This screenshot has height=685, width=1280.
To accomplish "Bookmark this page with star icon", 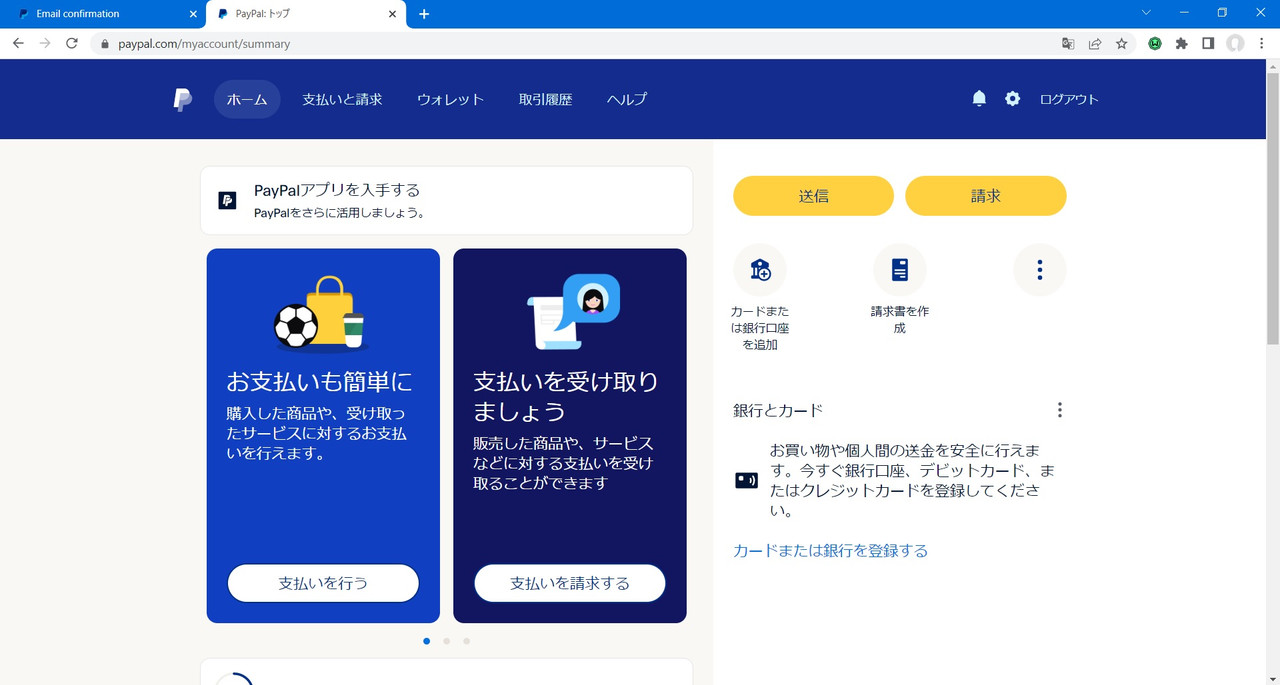I will [x=1122, y=44].
